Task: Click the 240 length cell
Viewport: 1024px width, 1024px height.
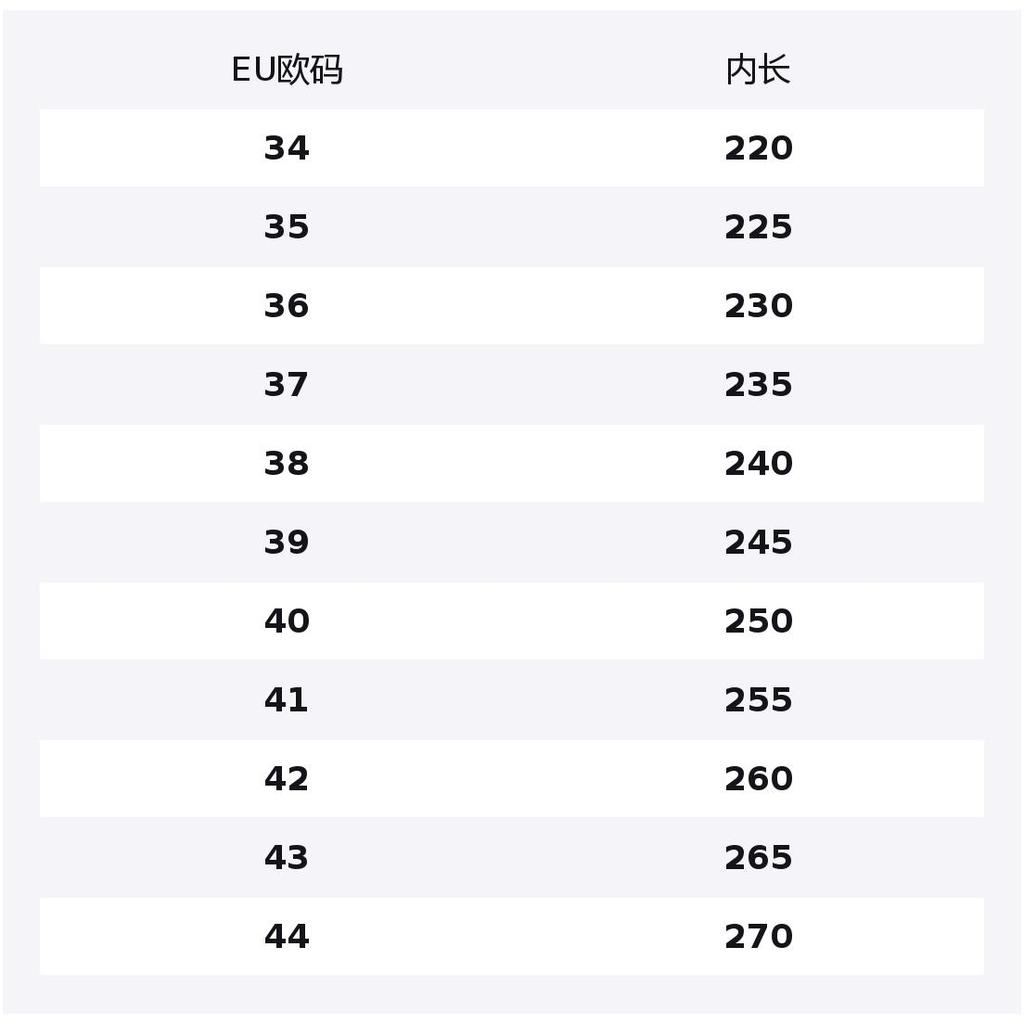Action: click(x=758, y=464)
